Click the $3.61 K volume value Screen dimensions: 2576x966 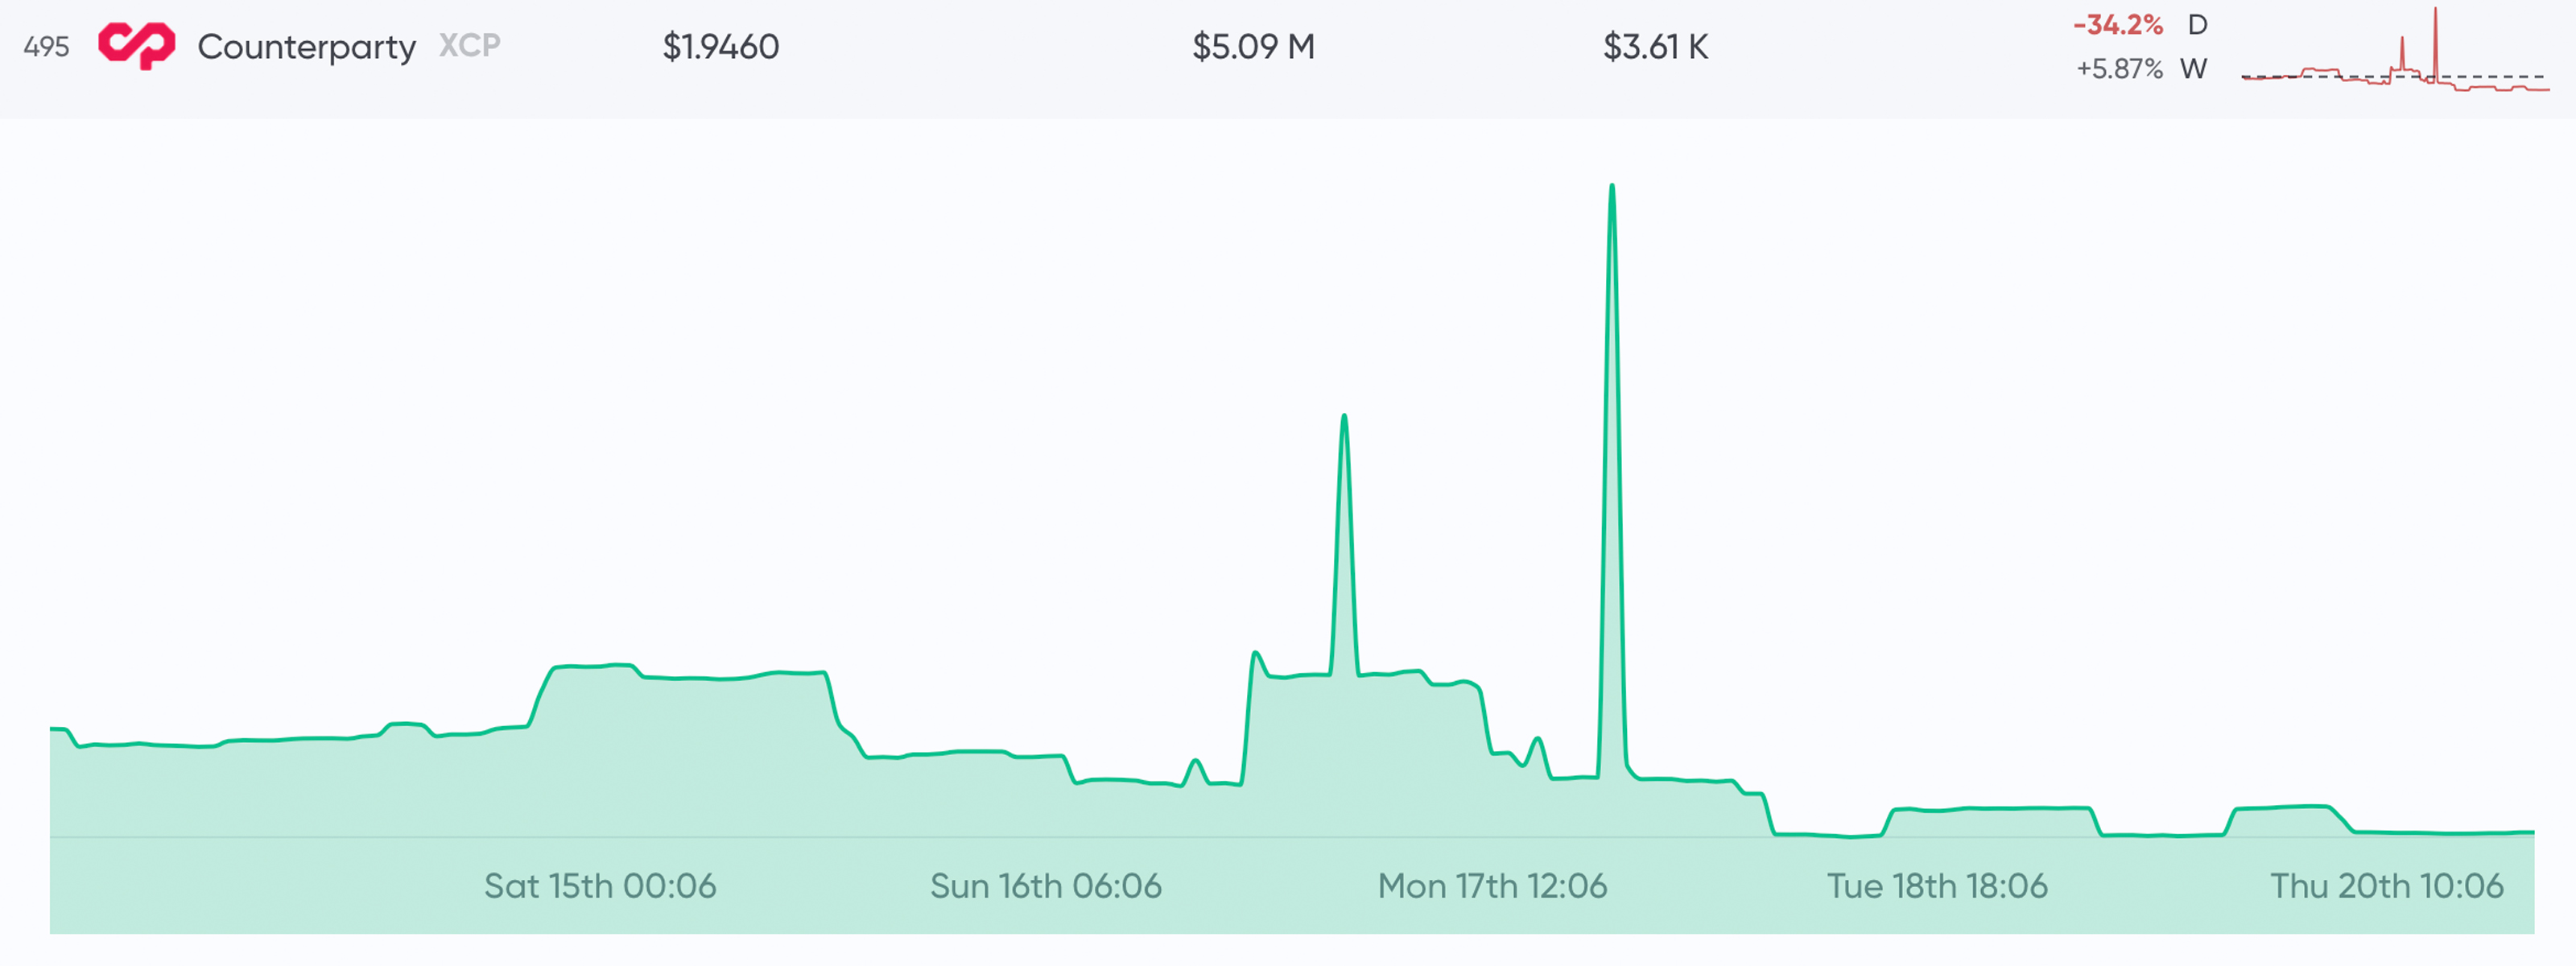click(1655, 46)
